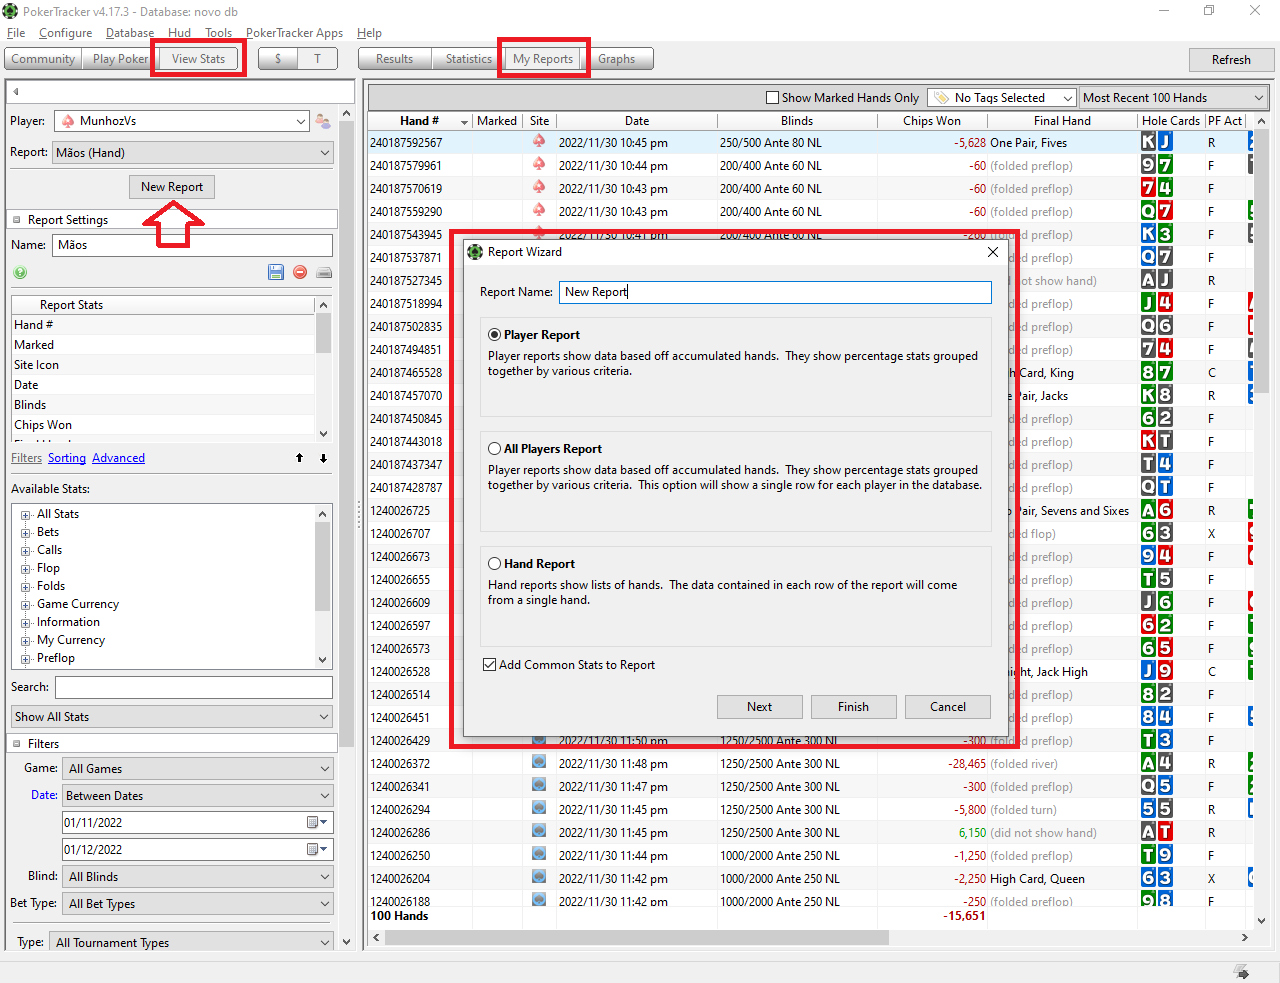
Task: Expand the Bets node in Available Stats
Action: (x=26, y=532)
